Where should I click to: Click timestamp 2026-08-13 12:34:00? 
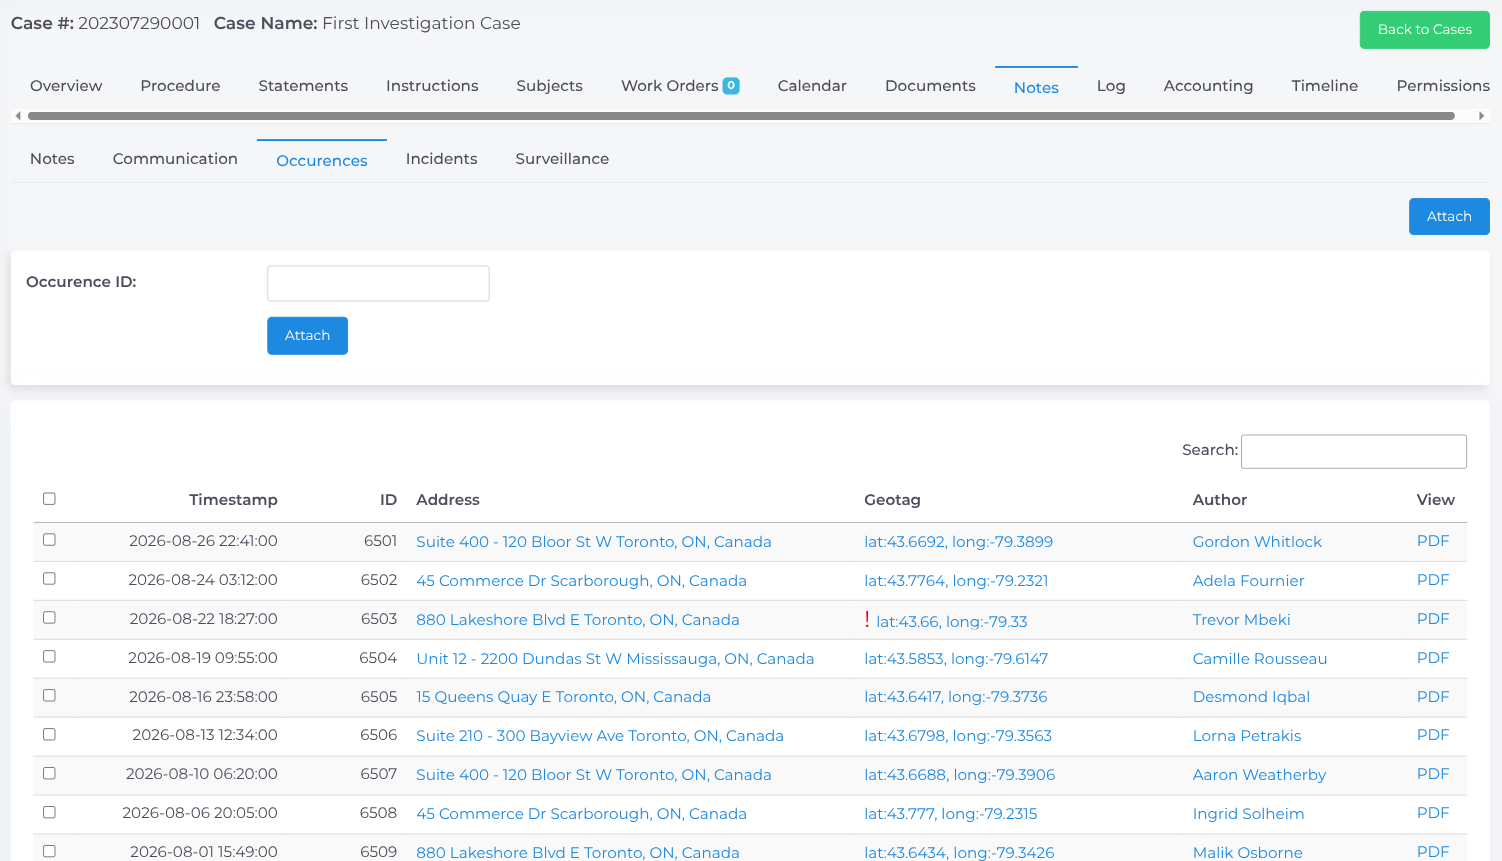[205, 735]
